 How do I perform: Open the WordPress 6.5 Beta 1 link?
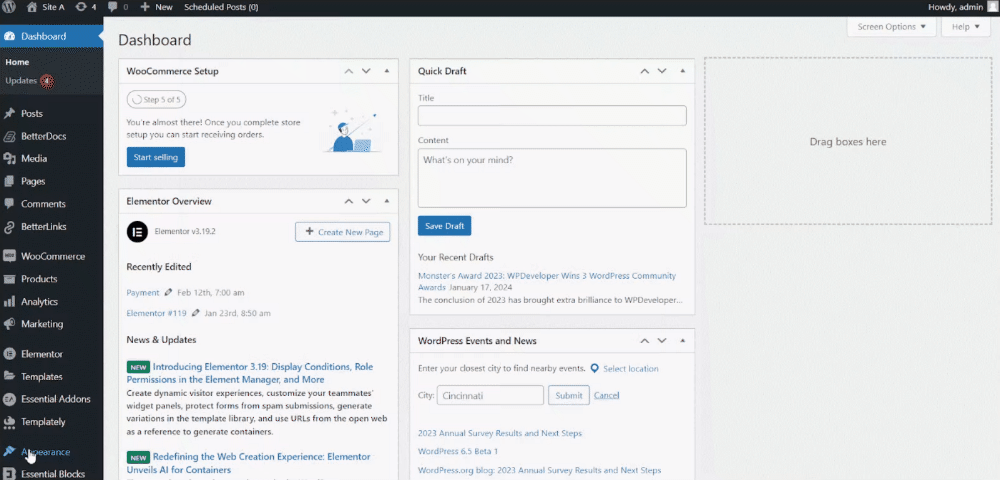coord(458,451)
